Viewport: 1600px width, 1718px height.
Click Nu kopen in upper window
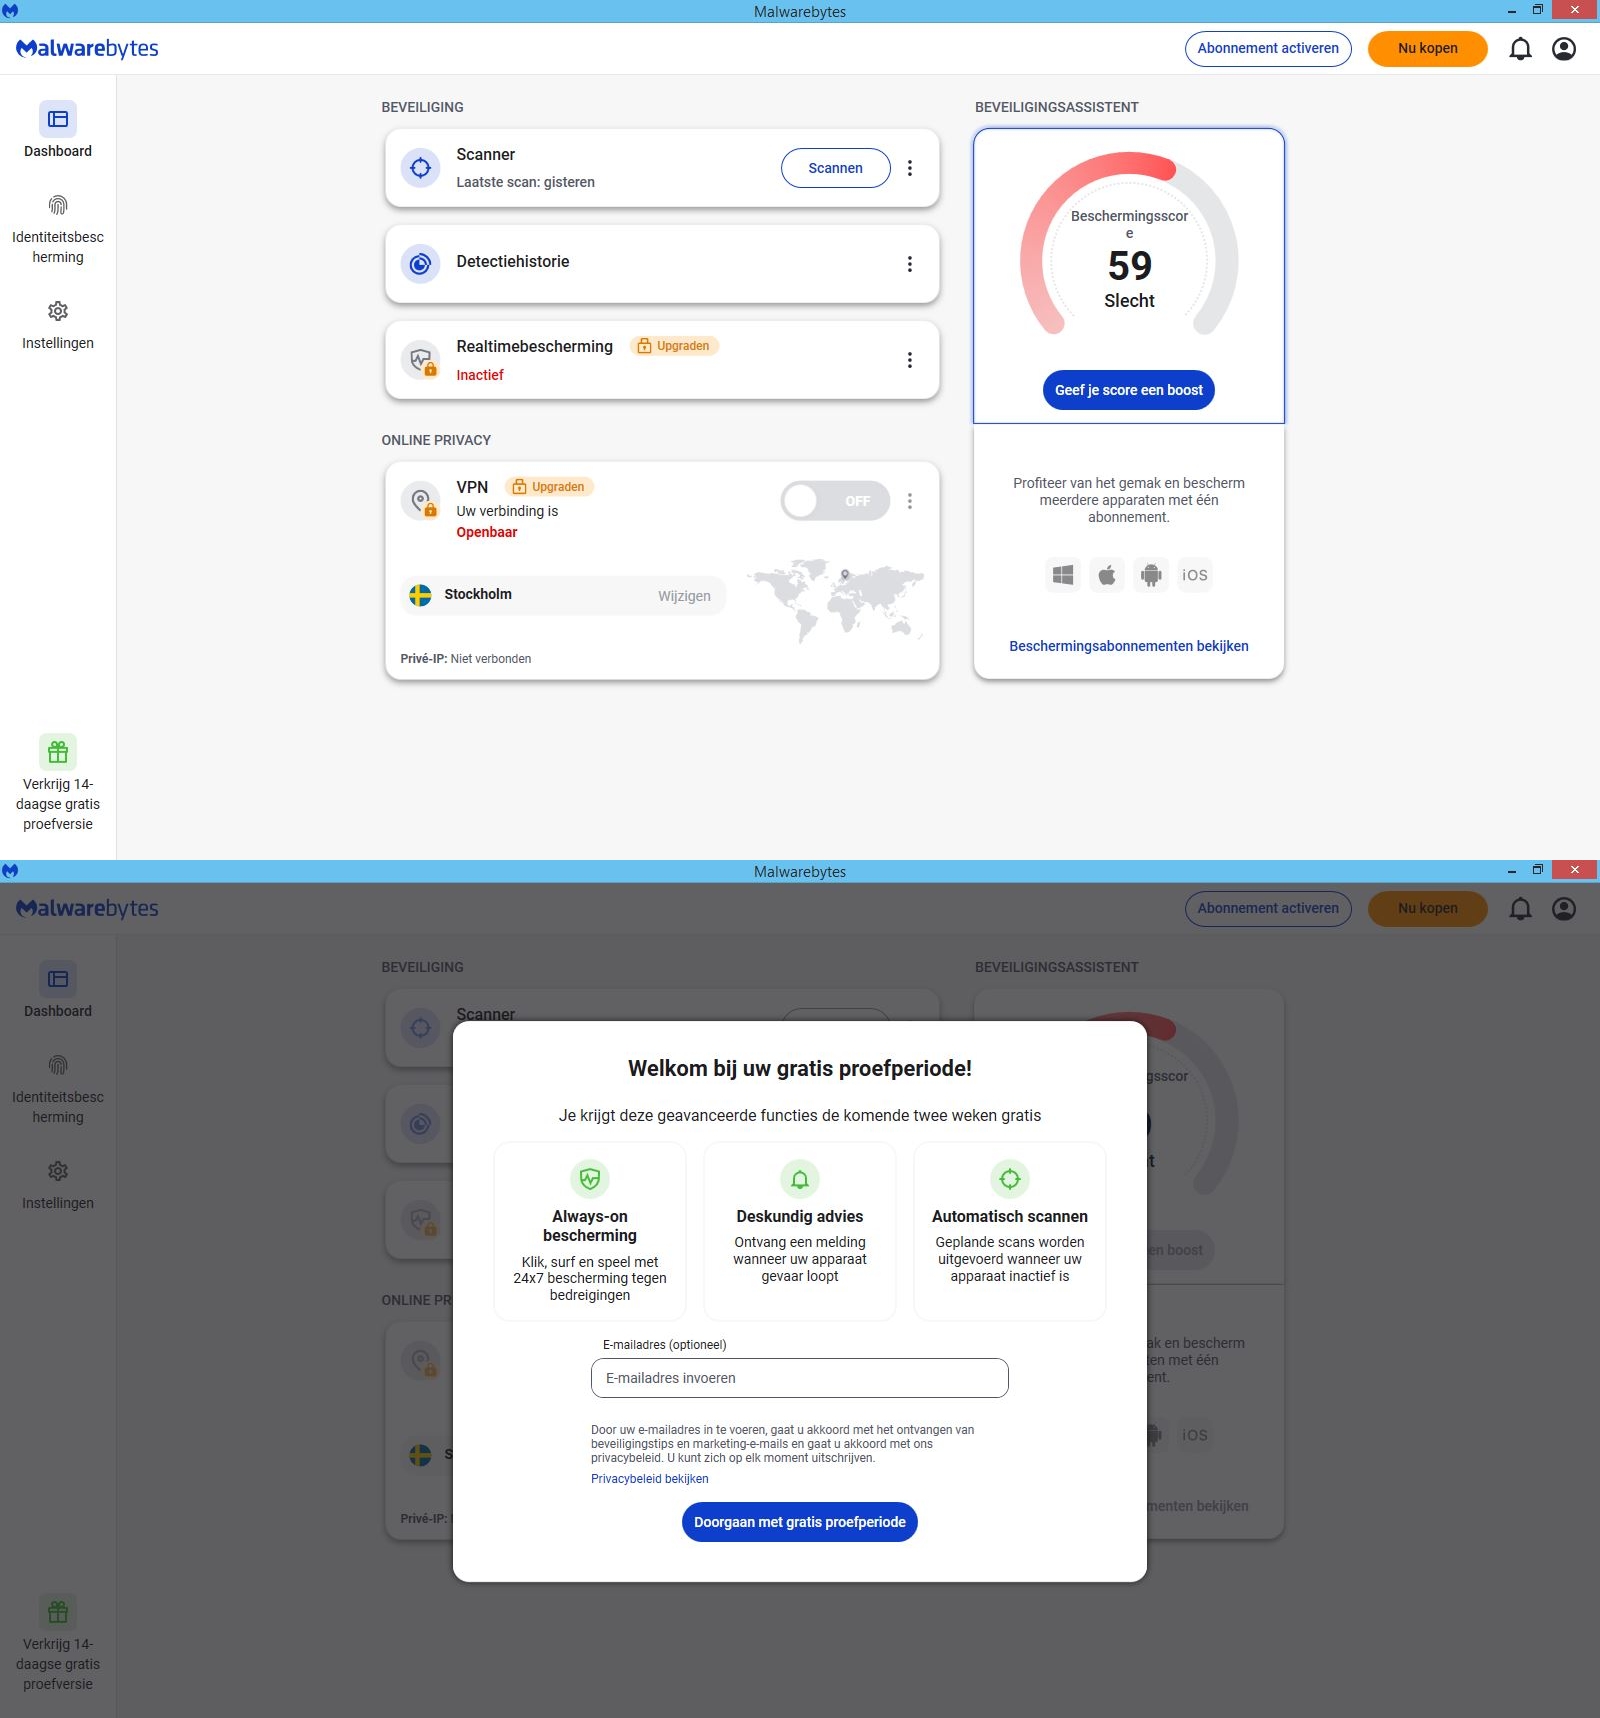point(1428,48)
